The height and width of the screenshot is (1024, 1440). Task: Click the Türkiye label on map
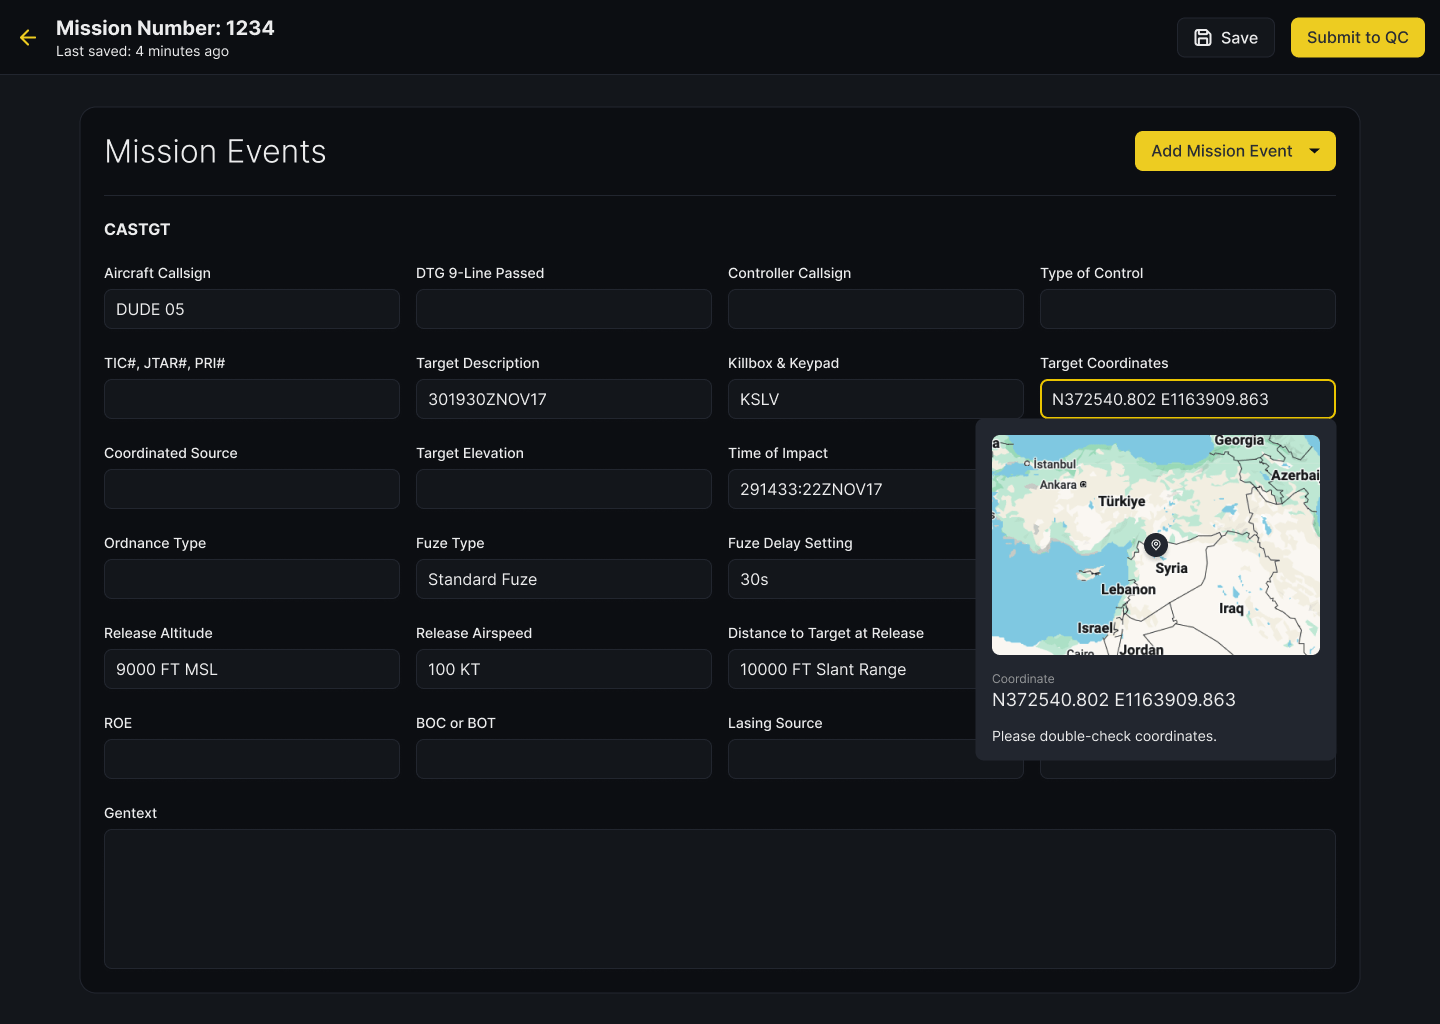[x=1122, y=501]
